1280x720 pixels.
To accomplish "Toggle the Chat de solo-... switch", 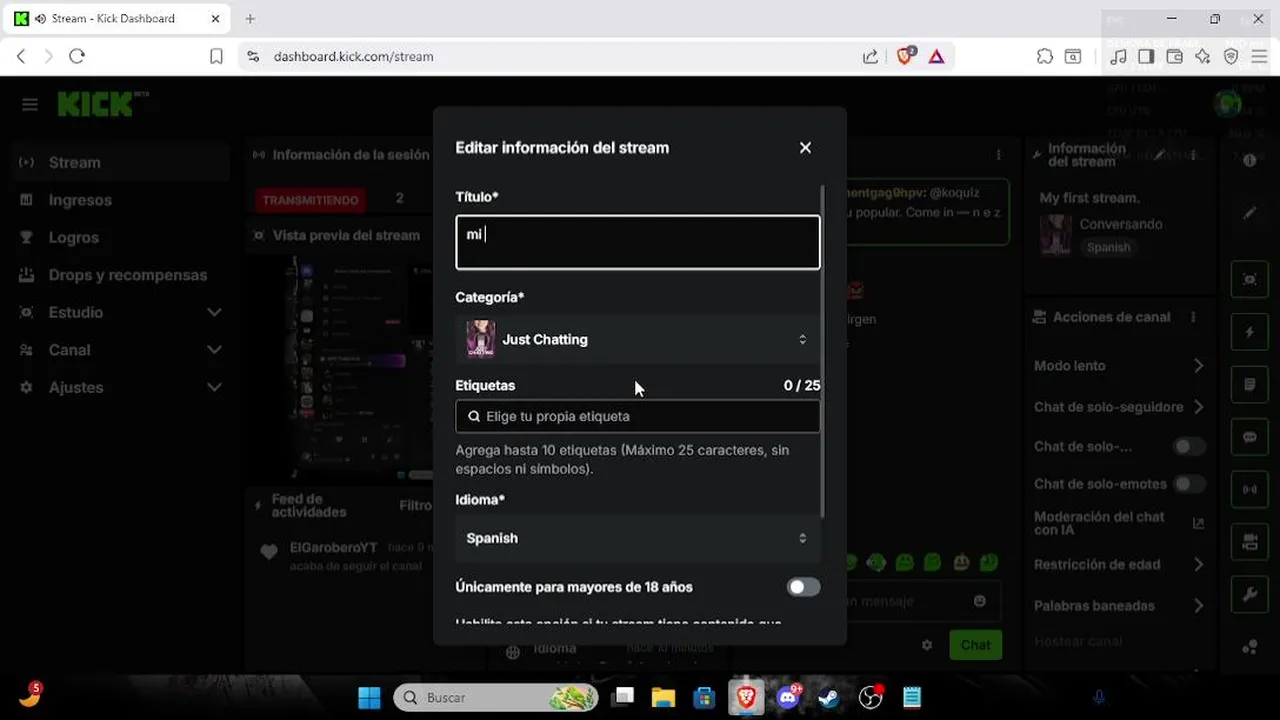I will pos(1189,446).
